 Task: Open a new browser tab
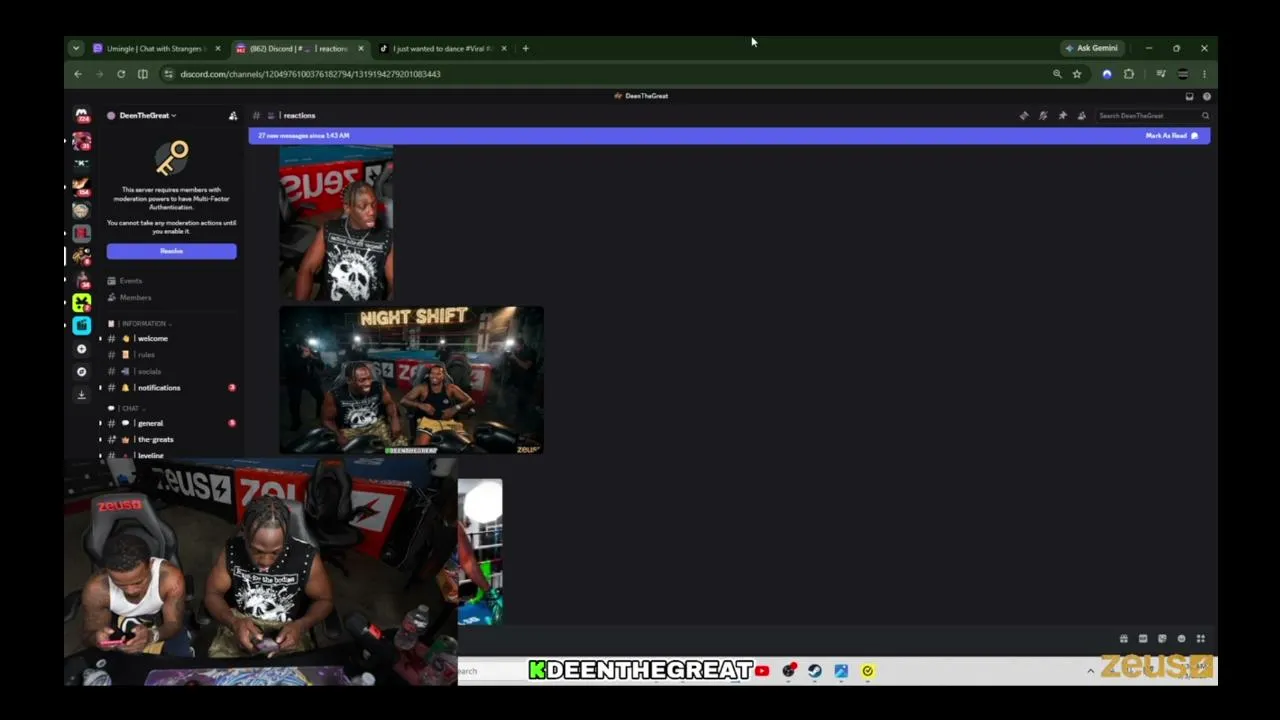pos(526,48)
